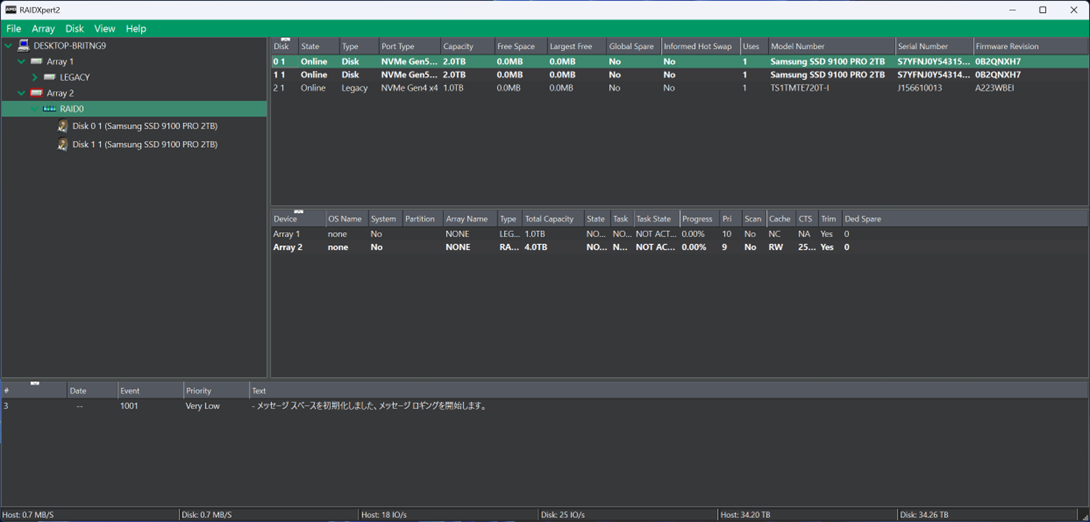The width and height of the screenshot is (1090, 522).
Task: Click the Disk 1 1 disk icon
Action: point(63,145)
